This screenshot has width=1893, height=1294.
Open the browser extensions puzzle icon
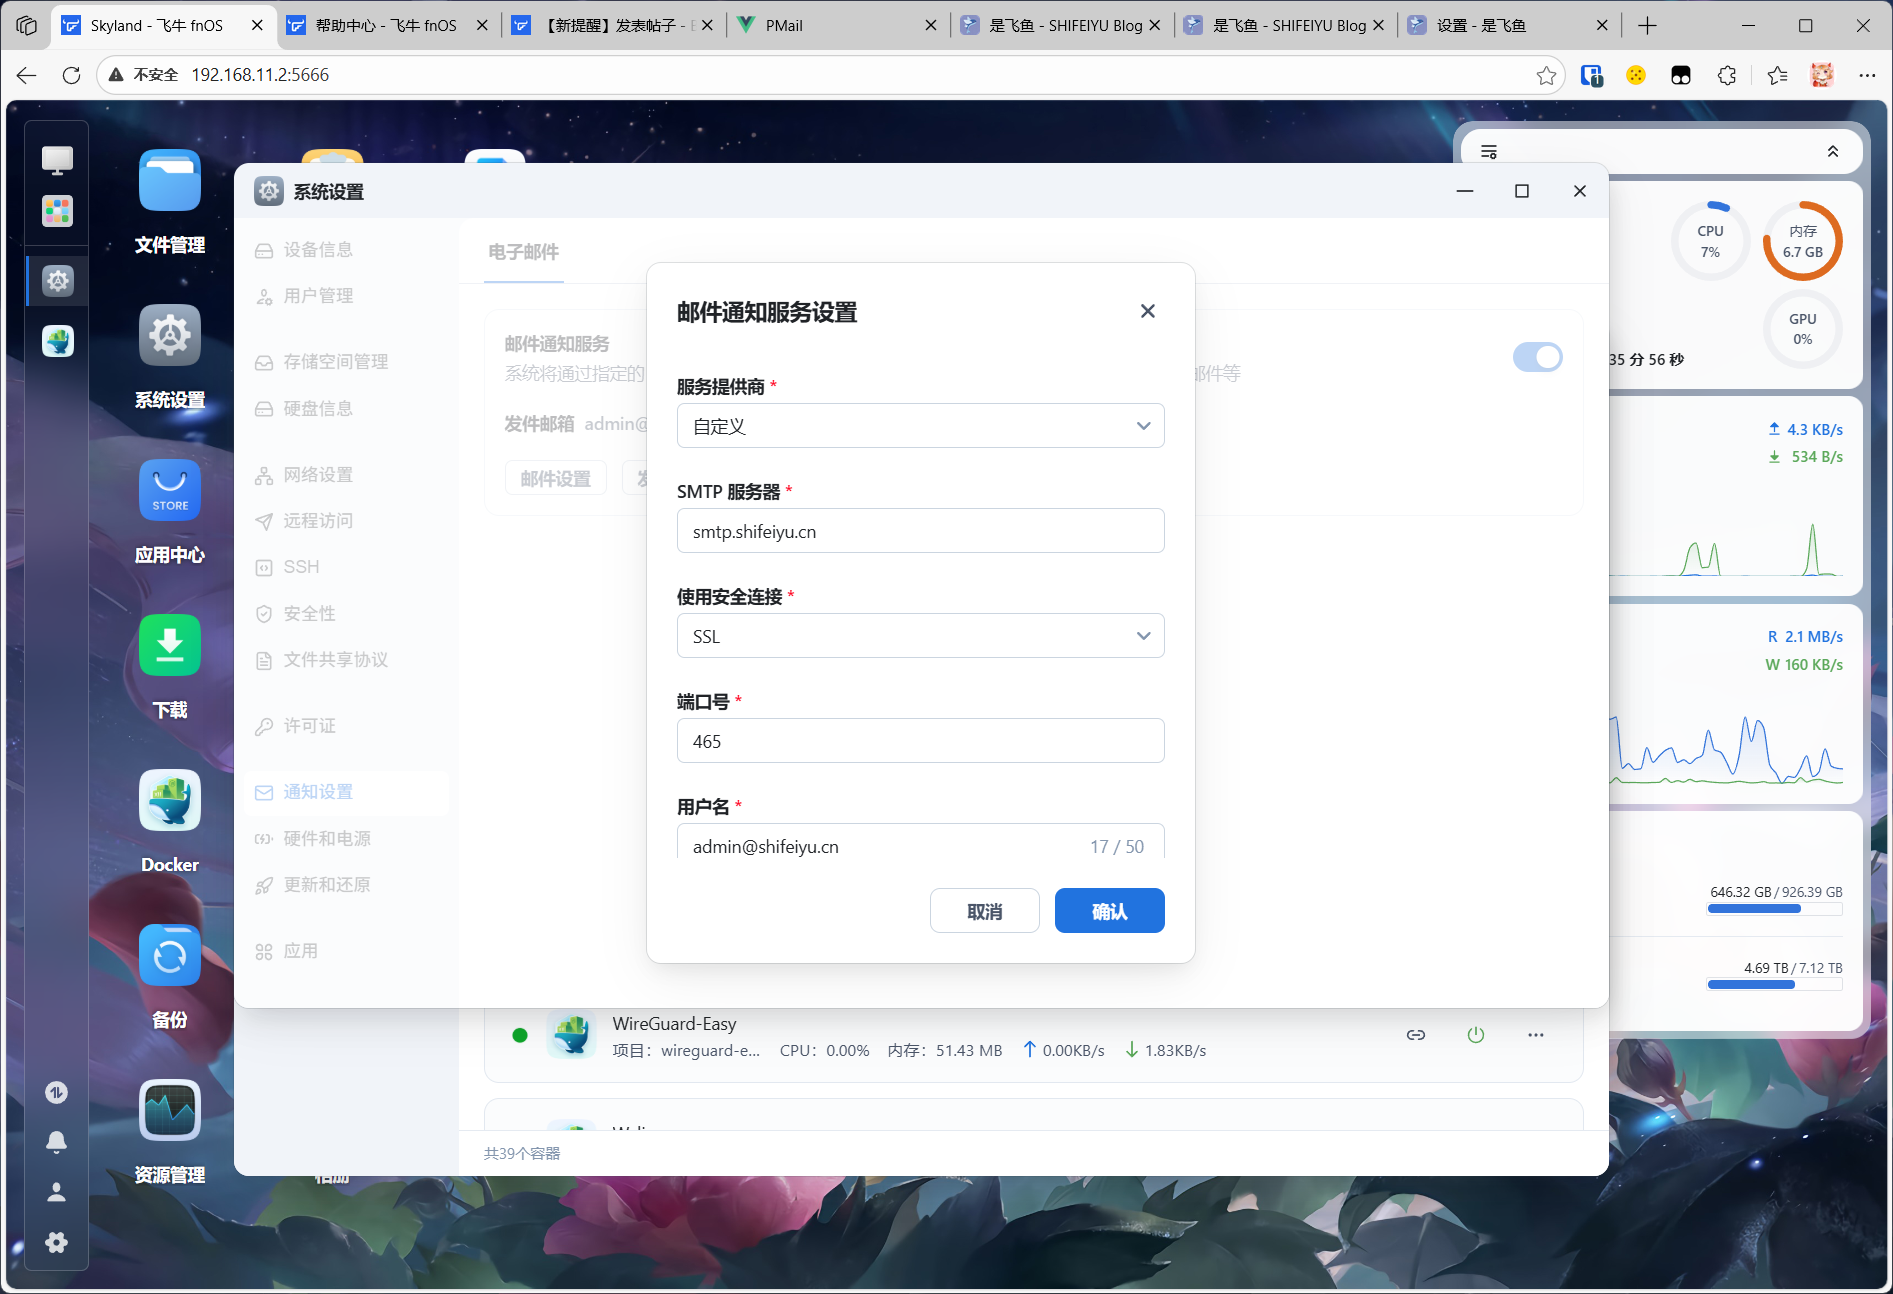click(x=1727, y=75)
